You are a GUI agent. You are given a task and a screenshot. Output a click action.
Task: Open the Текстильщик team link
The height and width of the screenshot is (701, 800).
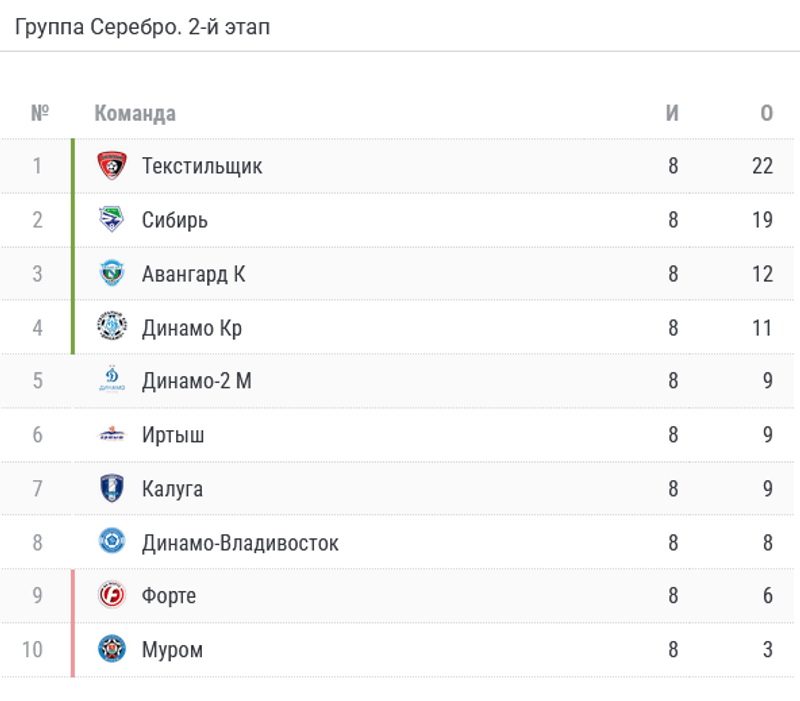[202, 166]
